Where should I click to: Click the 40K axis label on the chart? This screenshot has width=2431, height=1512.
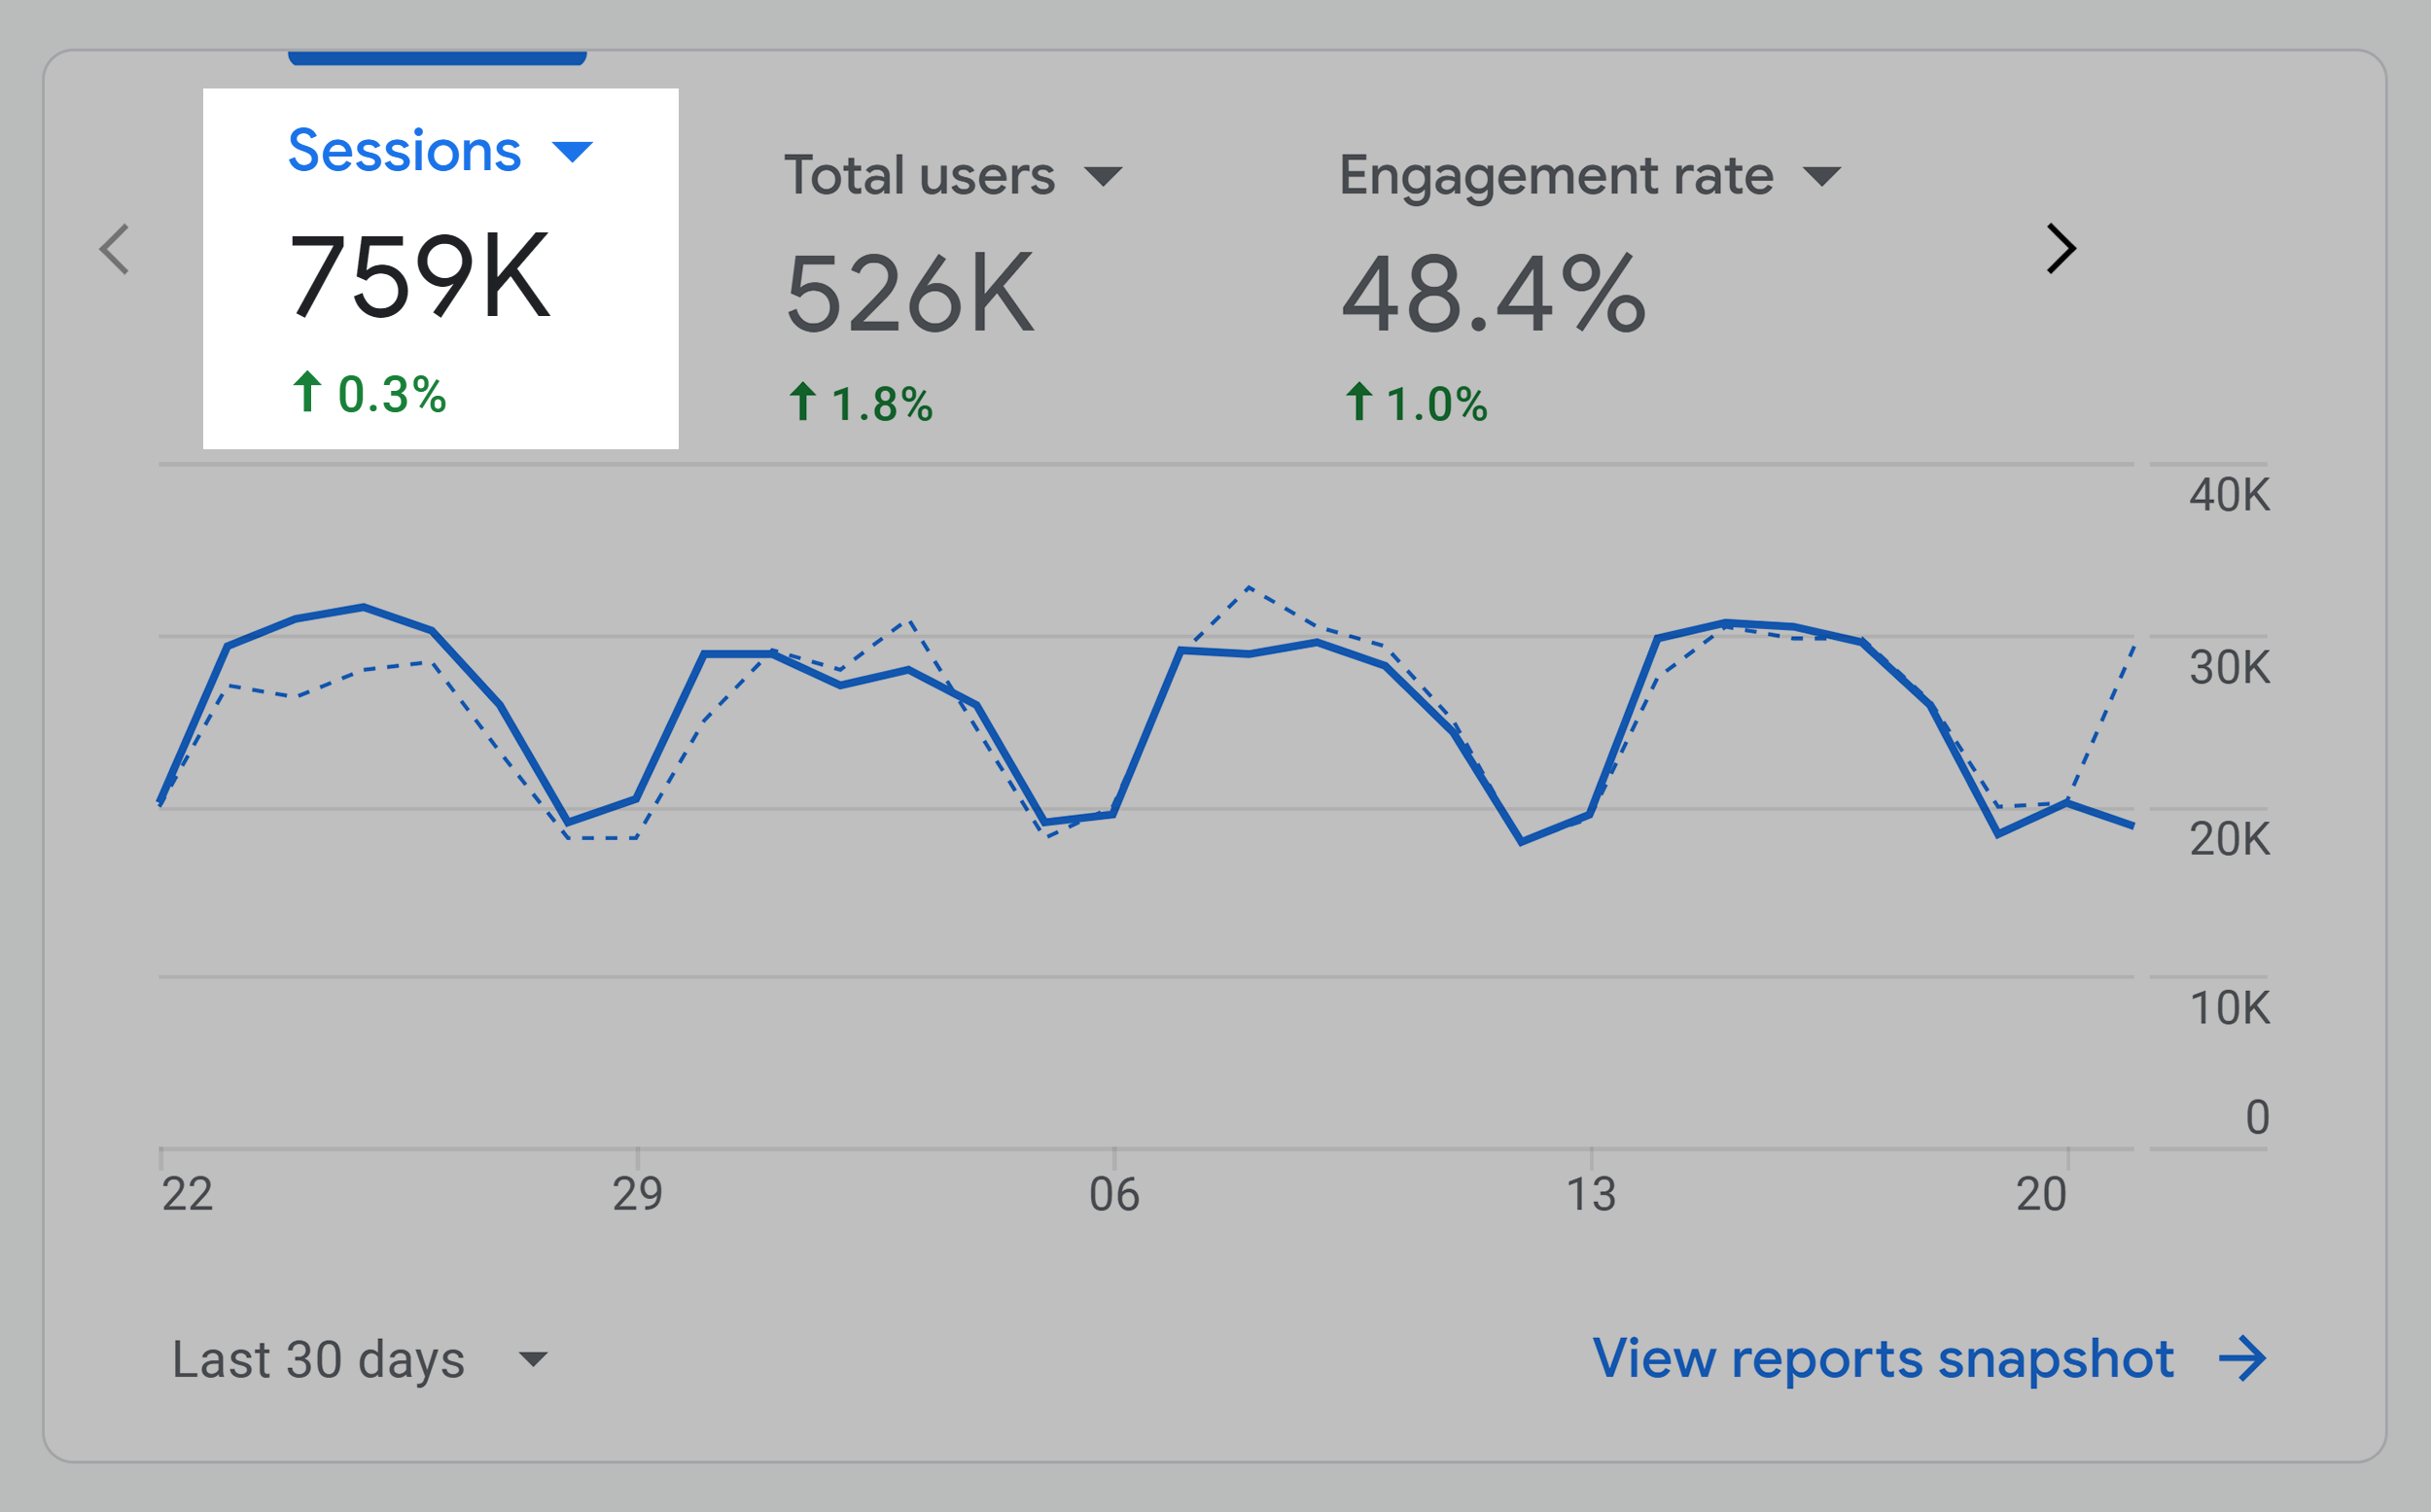point(2229,495)
